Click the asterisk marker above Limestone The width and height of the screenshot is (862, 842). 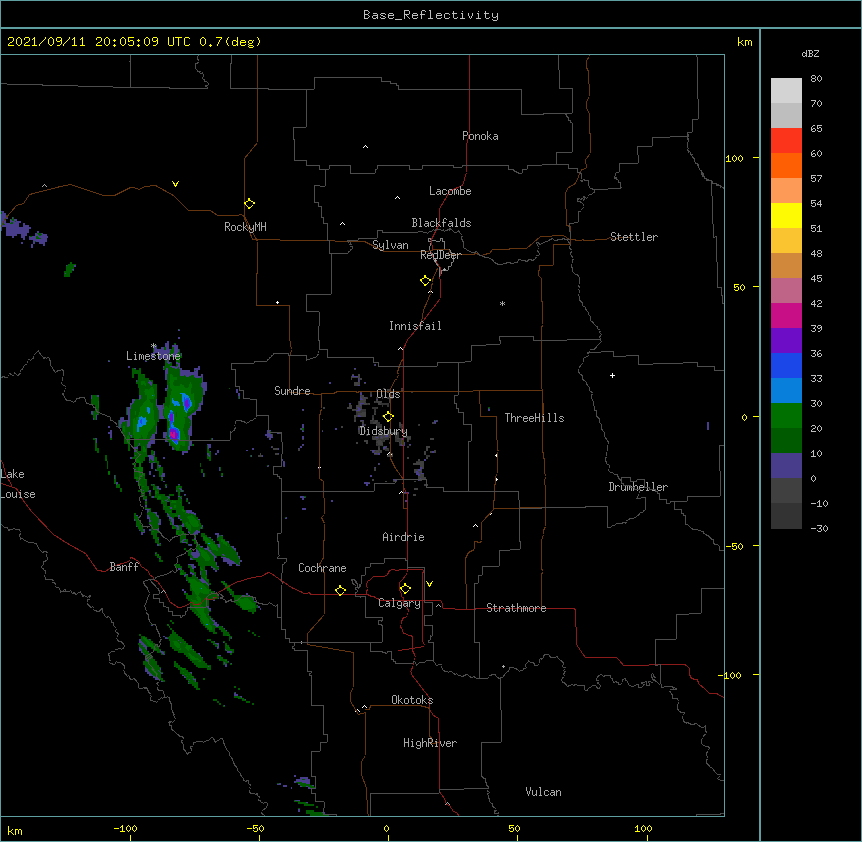coord(154,346)
